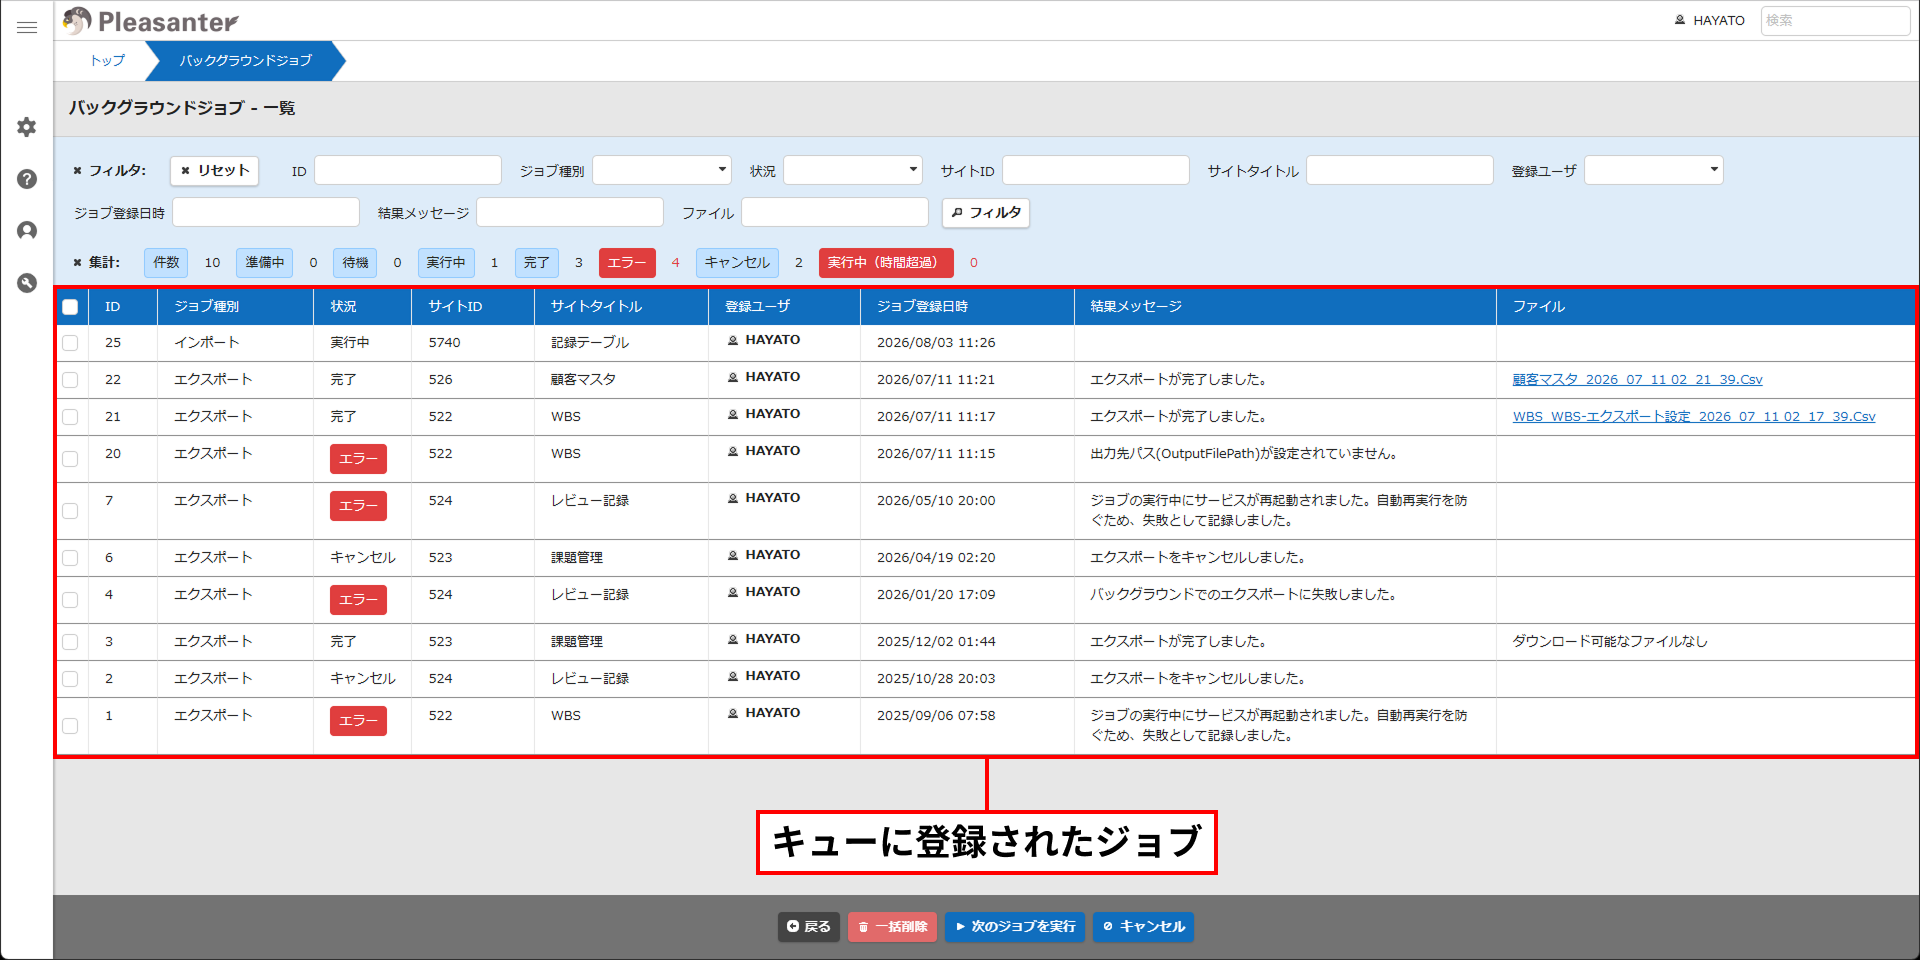Sort by the ジョブ種別 column header
The image size is (1920, 960).
[x=236, y=307]
